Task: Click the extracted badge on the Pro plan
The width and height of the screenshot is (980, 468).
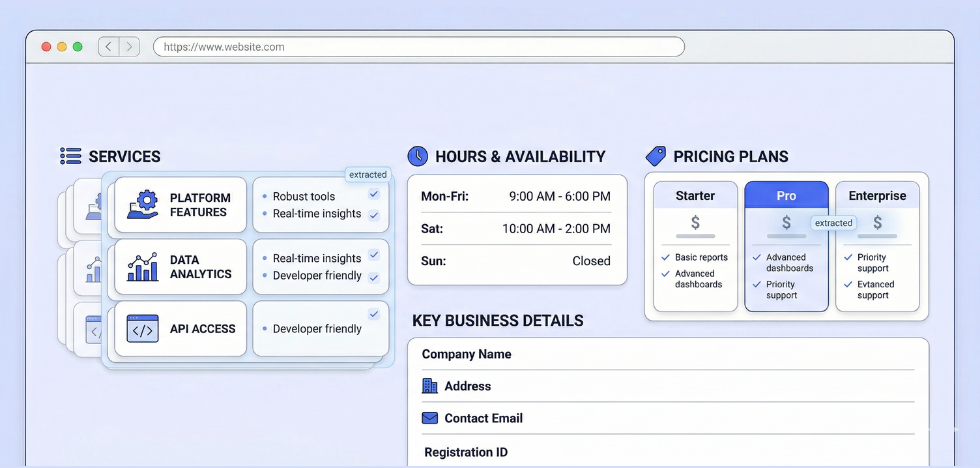Action: [833, 223]
